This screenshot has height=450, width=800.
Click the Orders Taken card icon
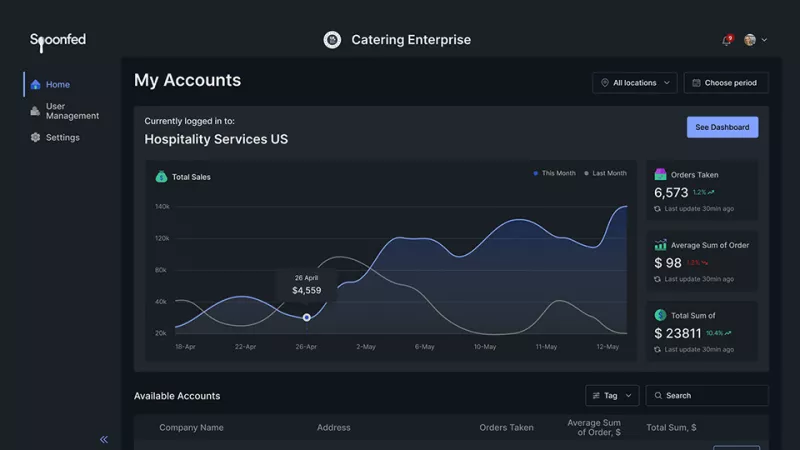coord(660,174)
